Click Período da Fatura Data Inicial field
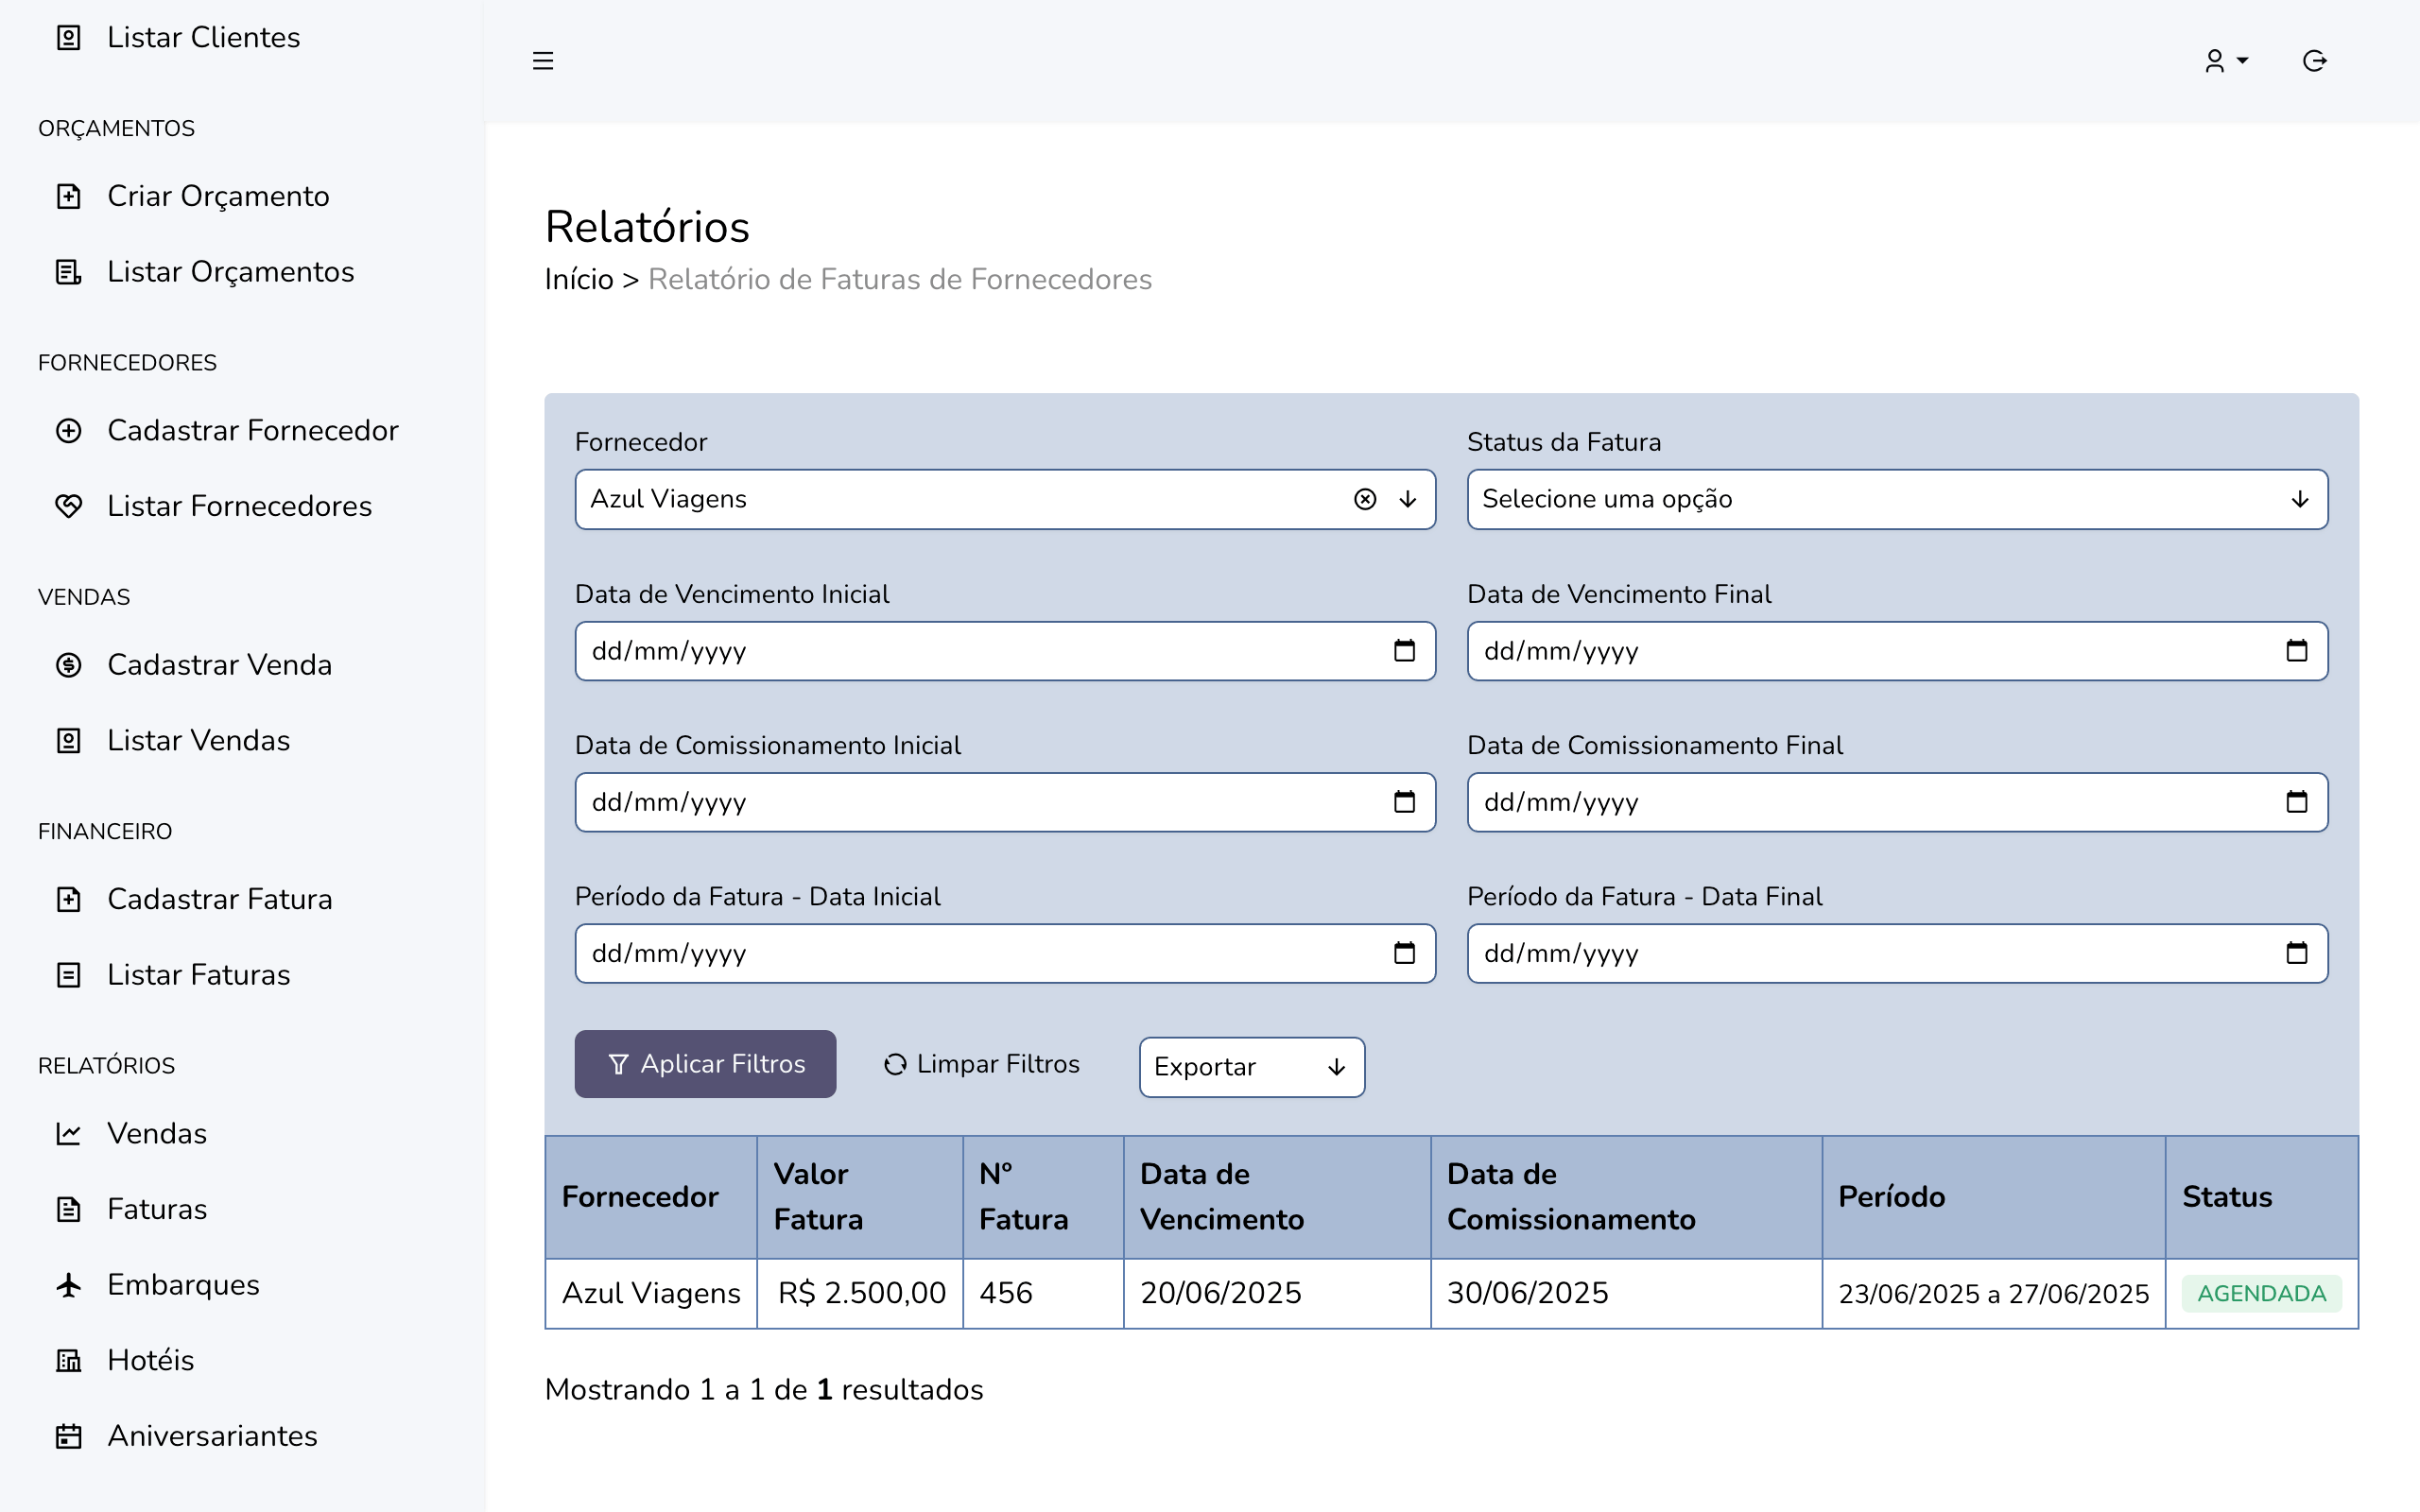Viewport: 2420px width, 1512px height. point(1005,953)
